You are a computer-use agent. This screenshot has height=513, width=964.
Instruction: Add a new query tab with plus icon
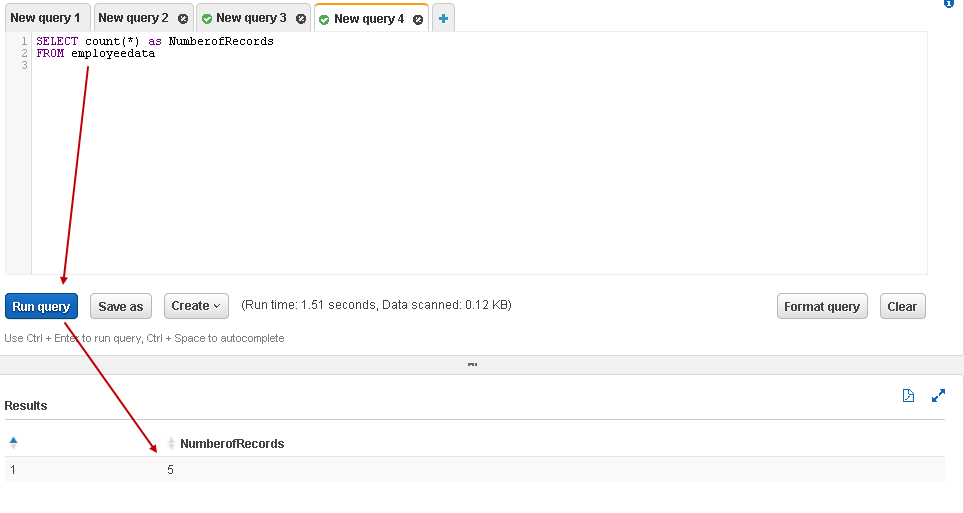coord(443,18)
